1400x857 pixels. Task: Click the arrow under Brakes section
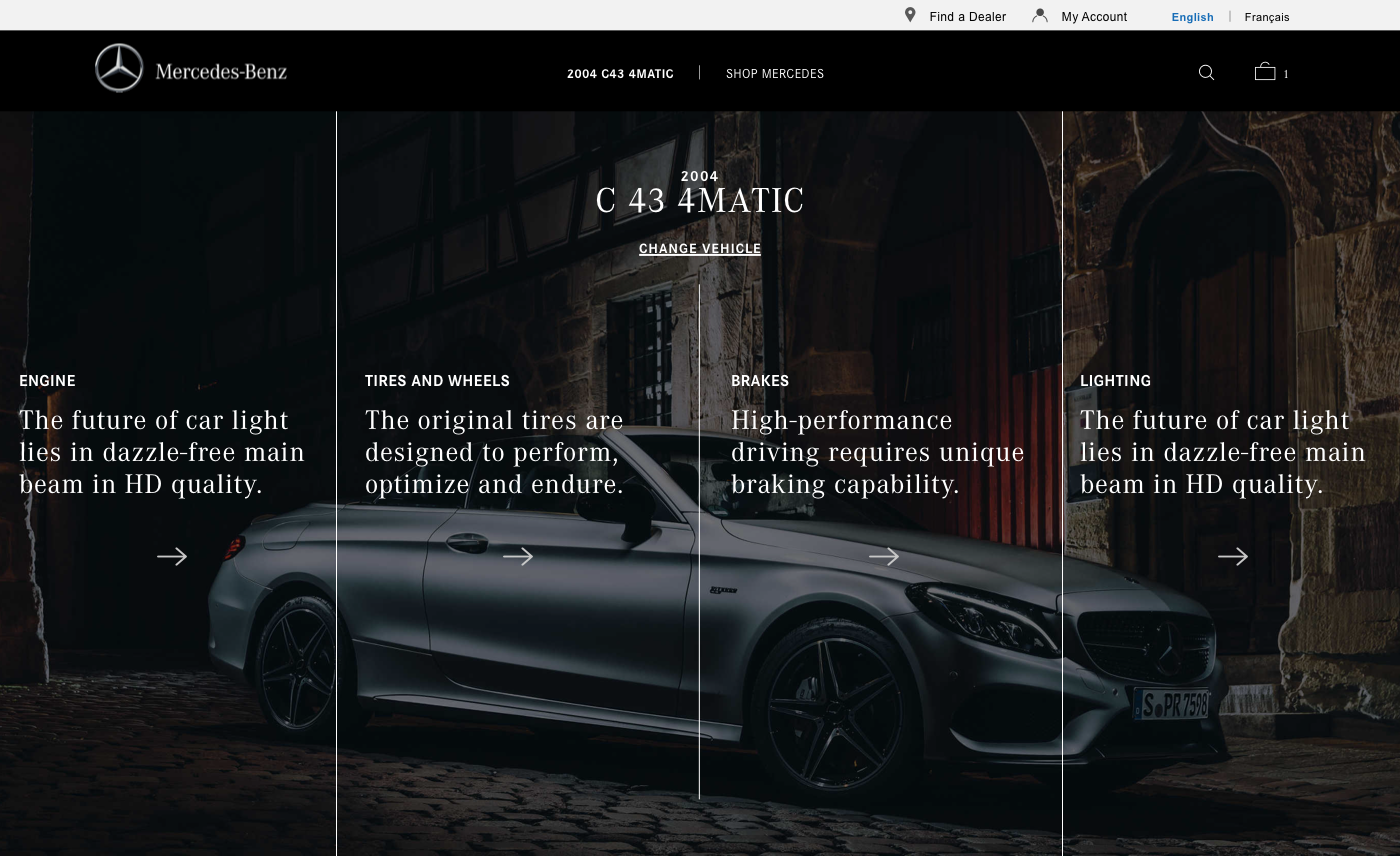coord(884,557)
